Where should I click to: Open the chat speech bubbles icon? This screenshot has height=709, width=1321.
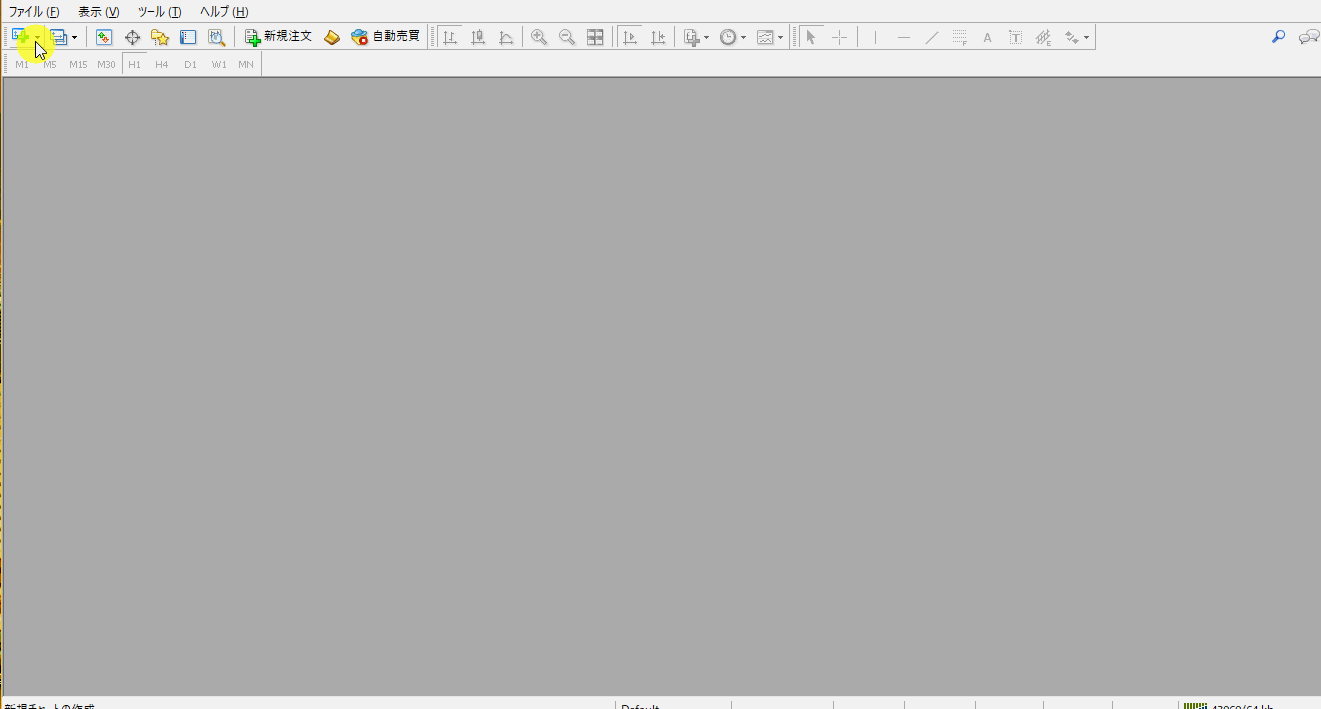pos(1308,37)
